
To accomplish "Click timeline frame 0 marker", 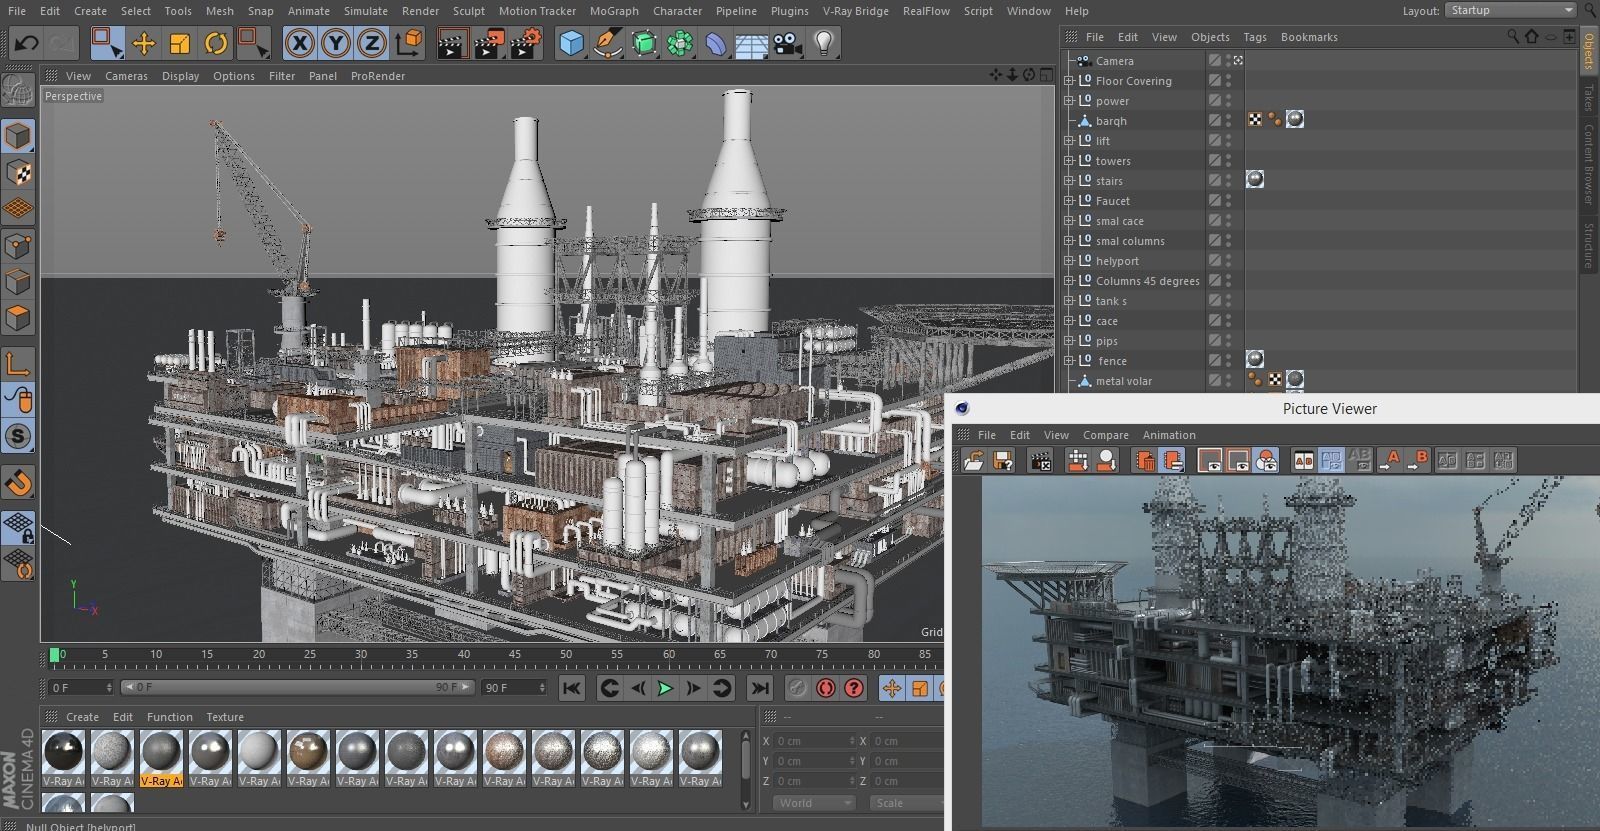I will point(55,655).
